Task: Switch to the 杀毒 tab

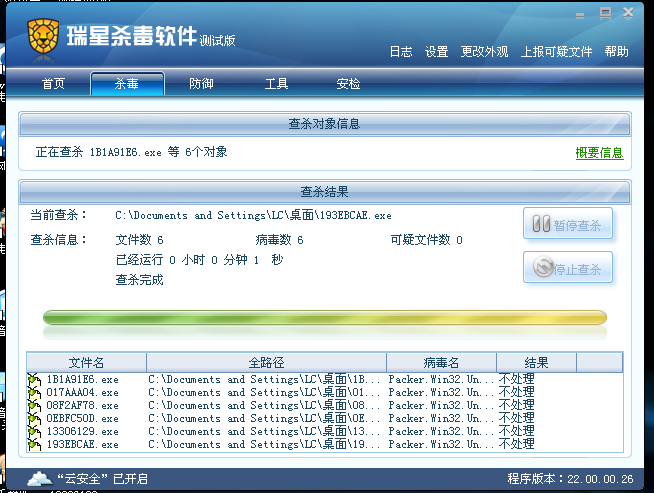Action: (127, 84)
